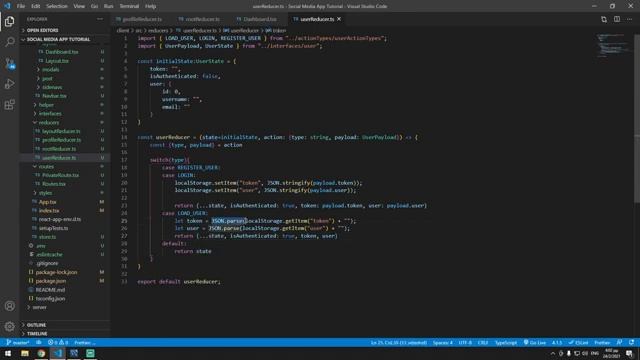640x360 pixels.
Task: Open the Help menu
Action: click(151, 6)
